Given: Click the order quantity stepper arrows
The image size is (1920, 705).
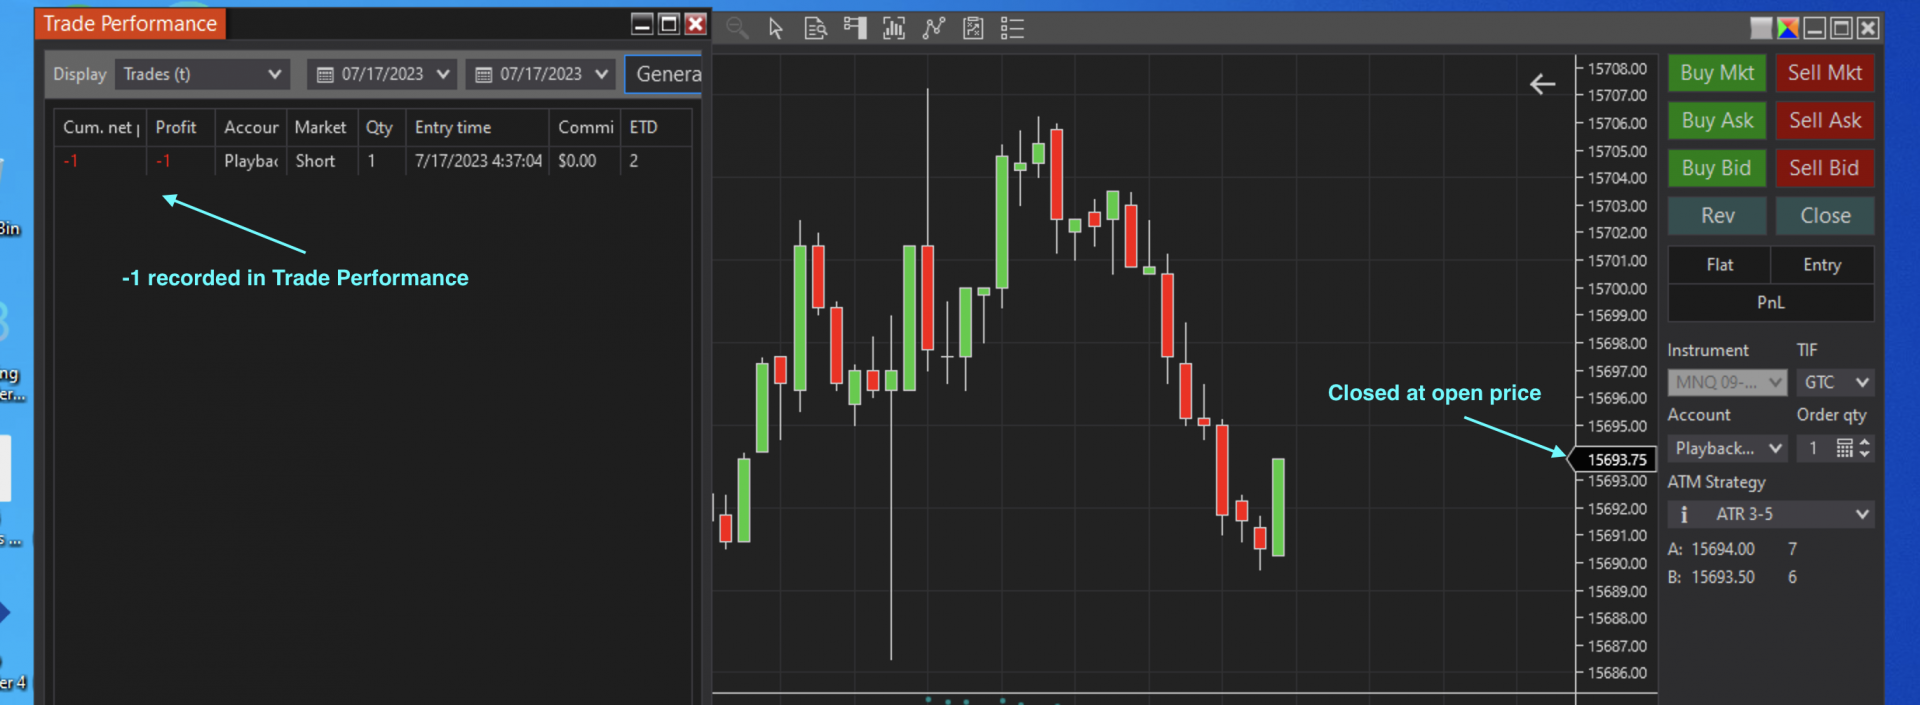Looking at the screenshot, I should click(1865, 448).
